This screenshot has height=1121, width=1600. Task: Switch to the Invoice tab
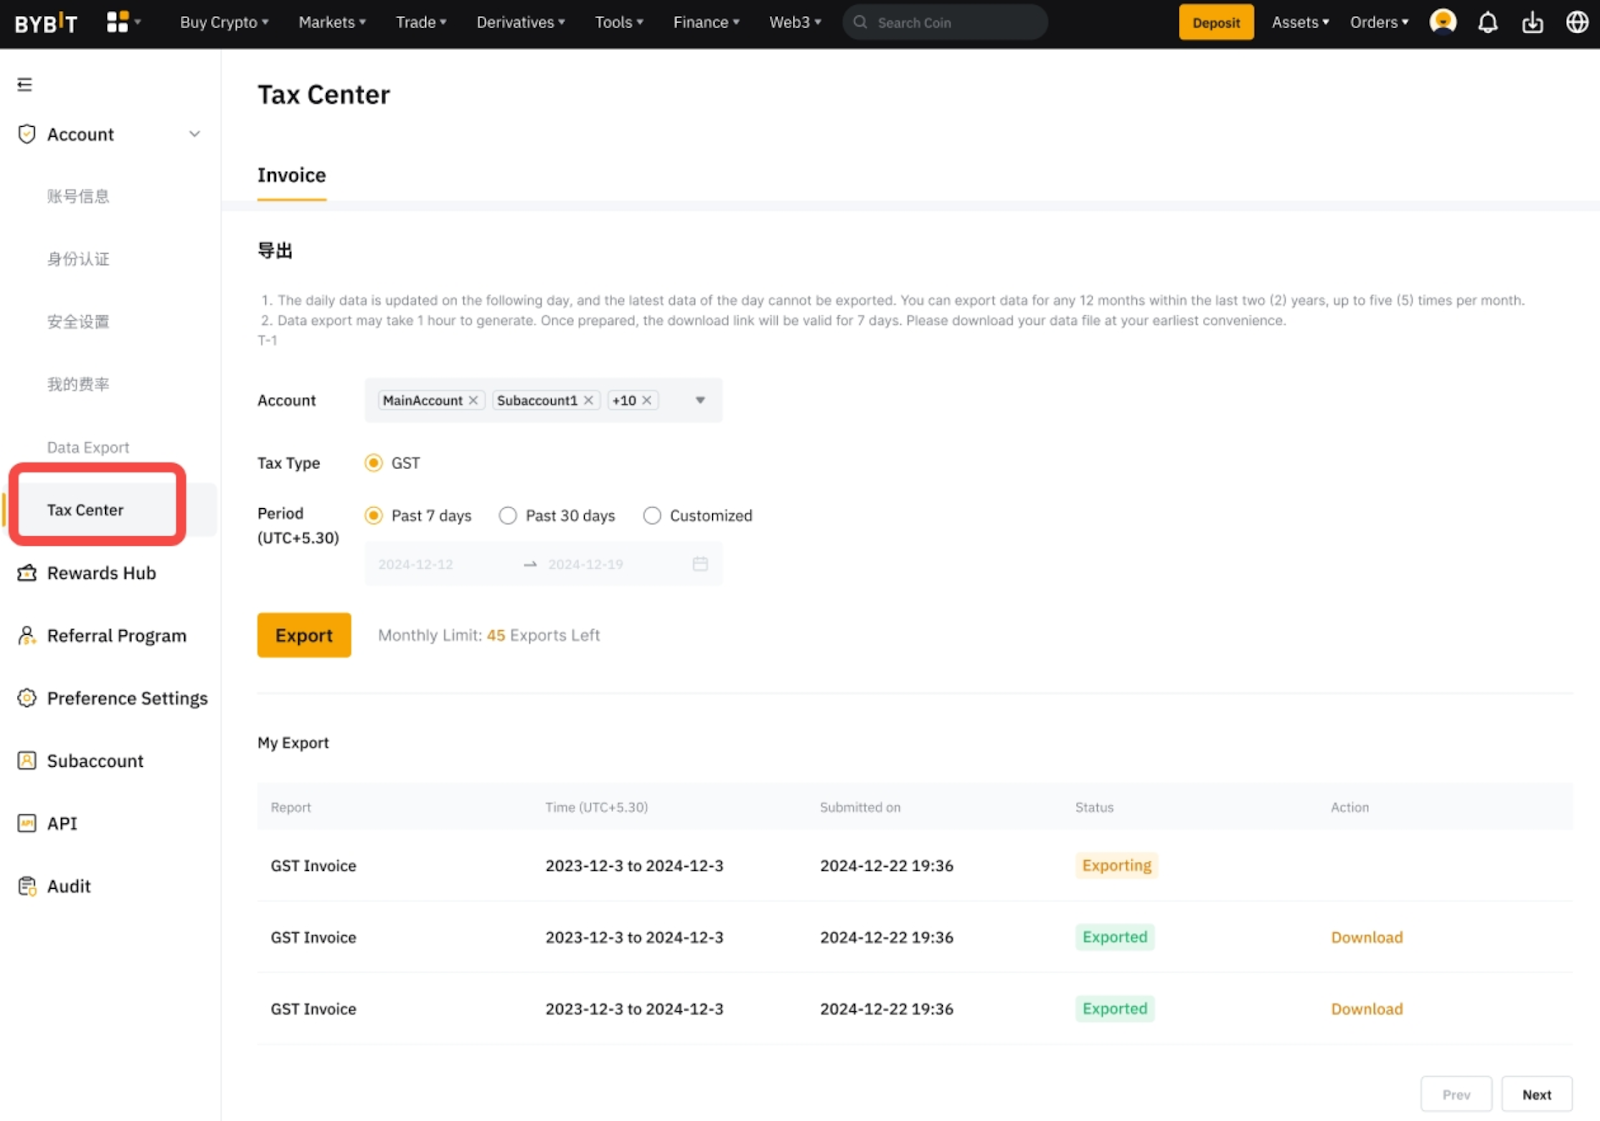(x=291, y=176)
